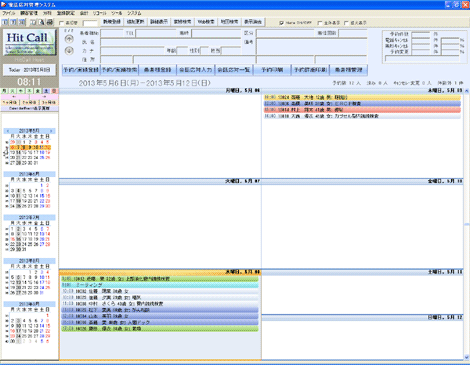
Task: Click the 患者様登録 blue button
Action: coord(157,70)
